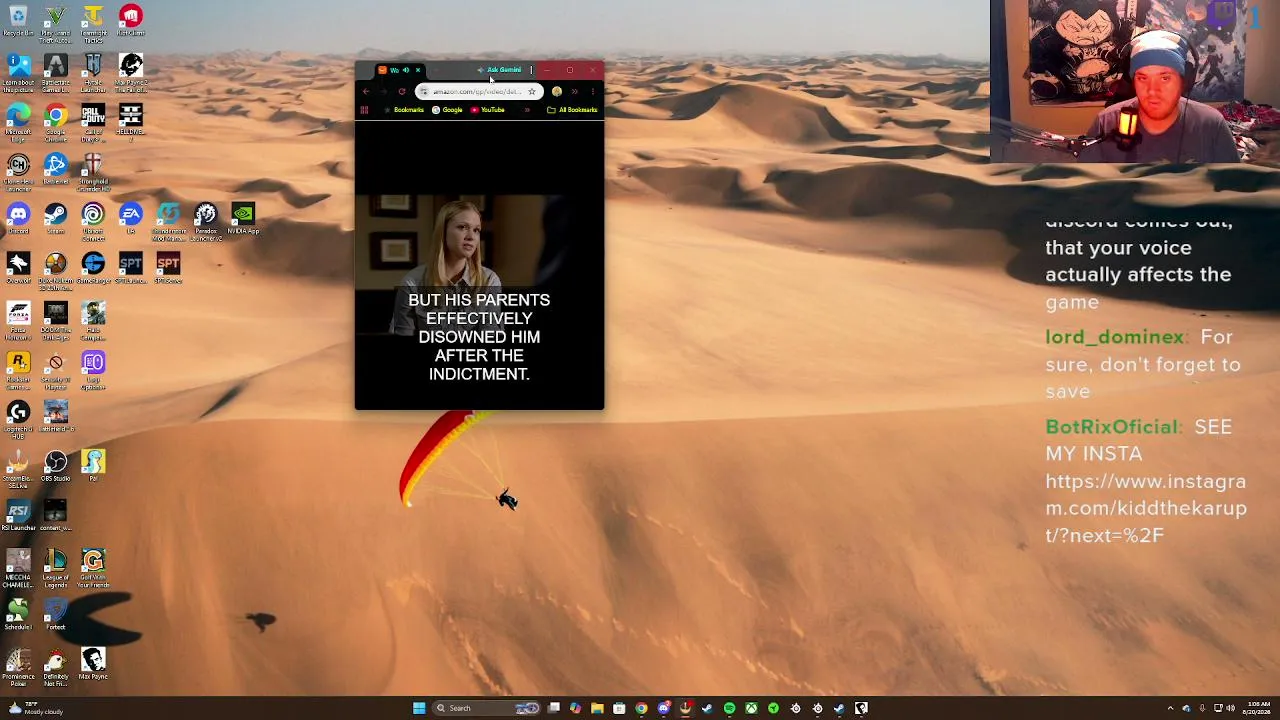Open the Ubisoft Connect shortcut

[x=93, y=221]
